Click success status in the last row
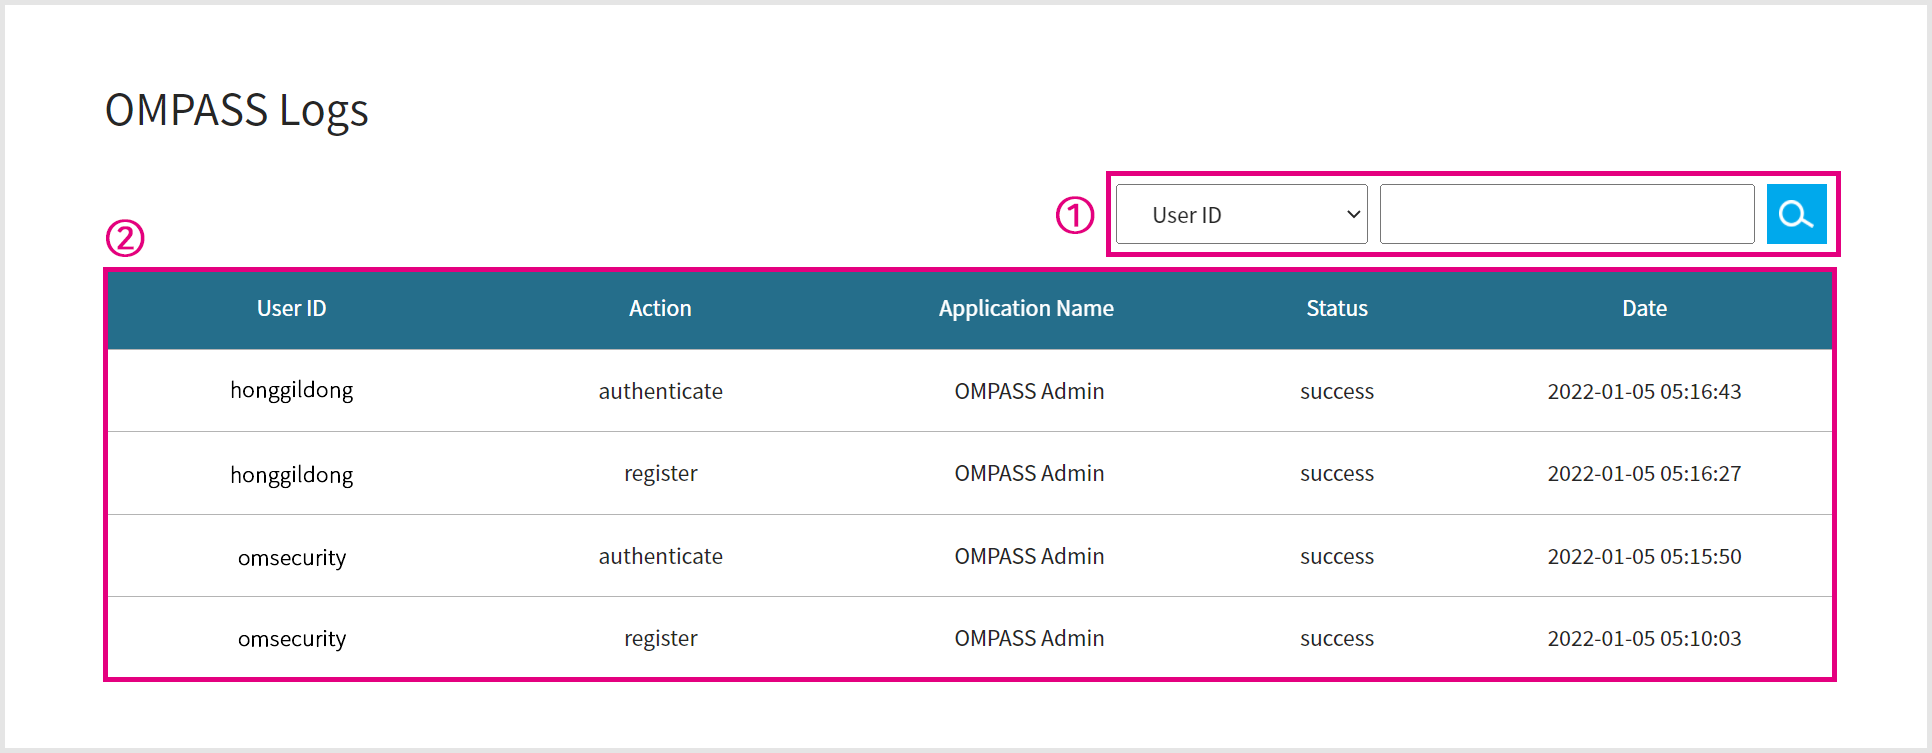 click(x=1336, y=639)
